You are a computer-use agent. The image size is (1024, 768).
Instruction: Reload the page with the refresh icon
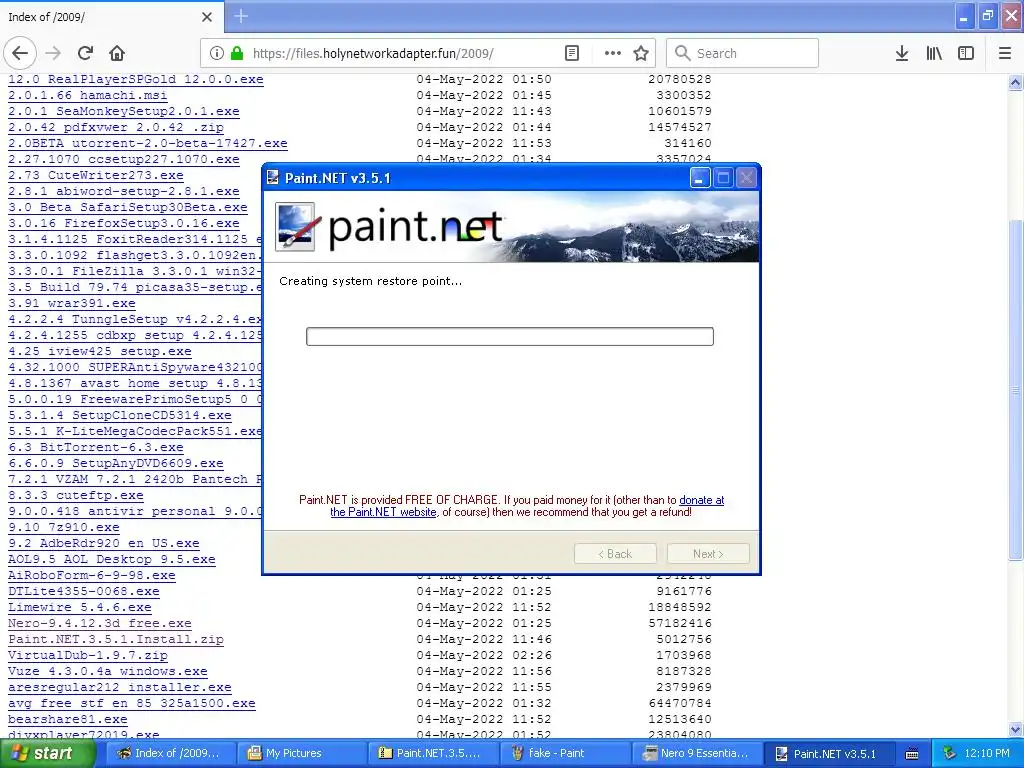[85, 53]
